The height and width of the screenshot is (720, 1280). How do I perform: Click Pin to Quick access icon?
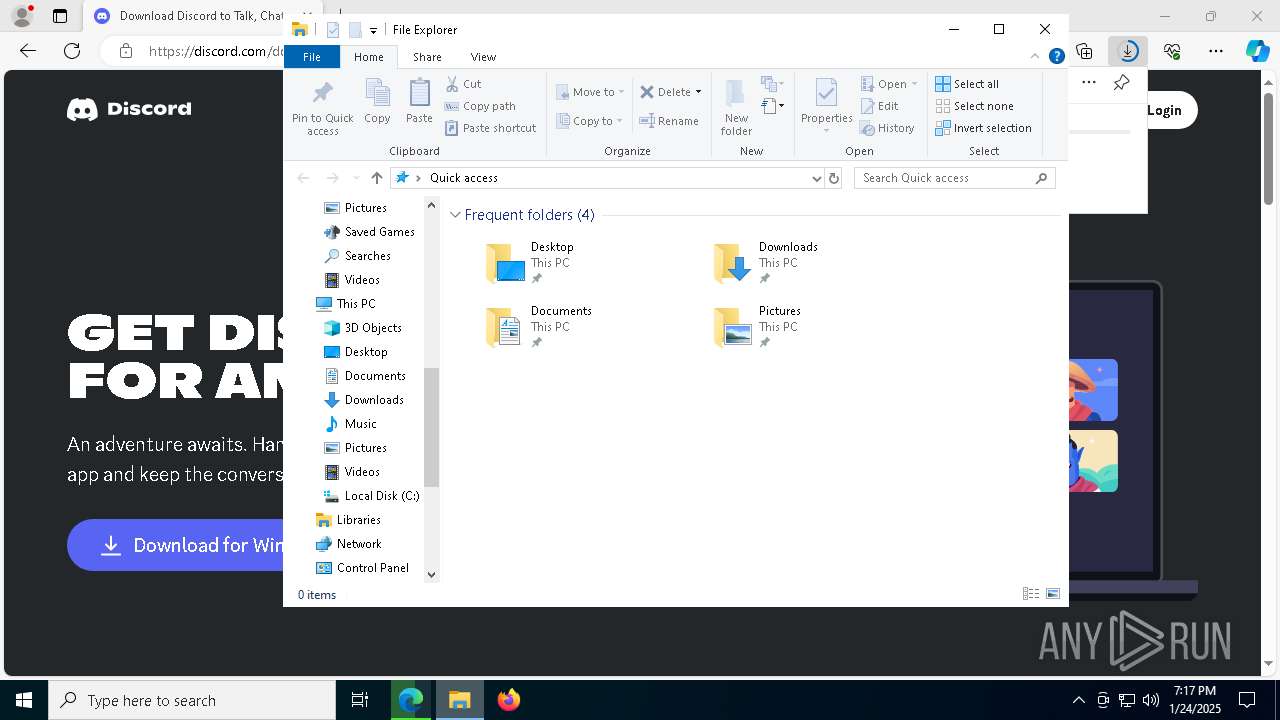(322, 107)
